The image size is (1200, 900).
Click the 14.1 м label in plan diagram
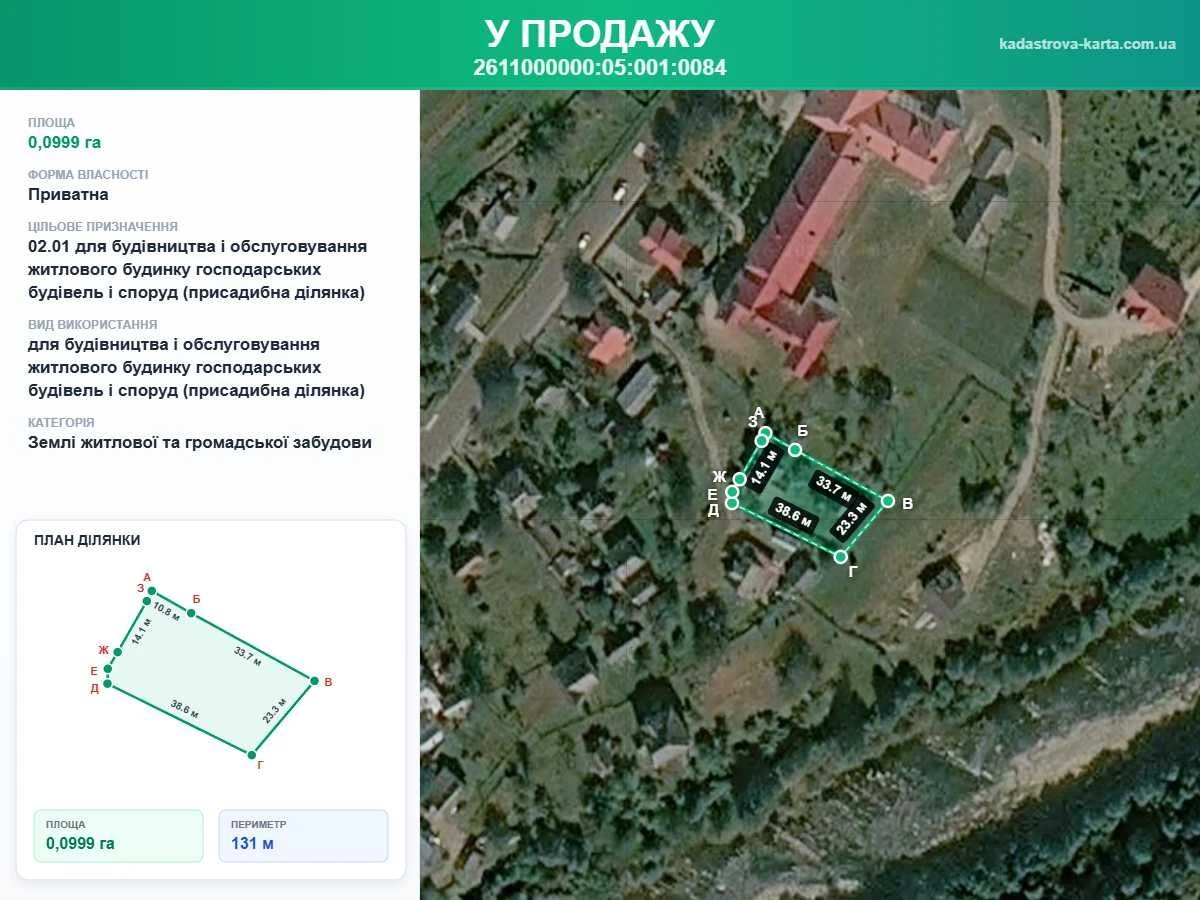pyautogui.click(x=141, y=631)
